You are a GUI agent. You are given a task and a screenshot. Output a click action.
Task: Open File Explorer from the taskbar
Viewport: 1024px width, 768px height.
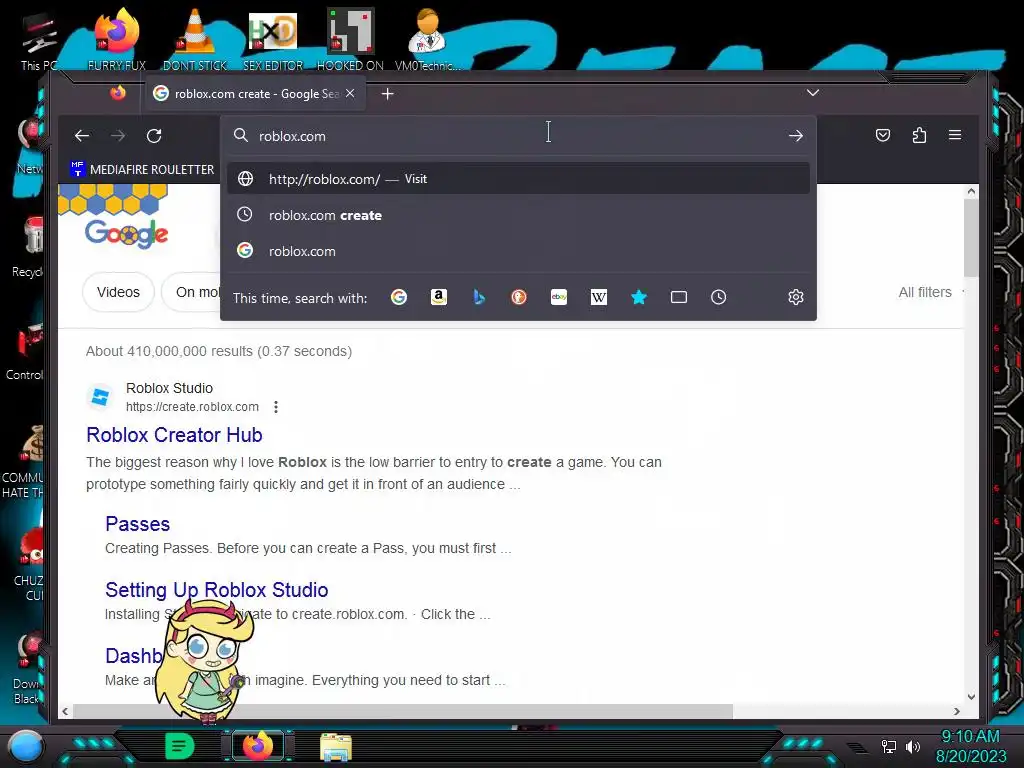(336, 747)
